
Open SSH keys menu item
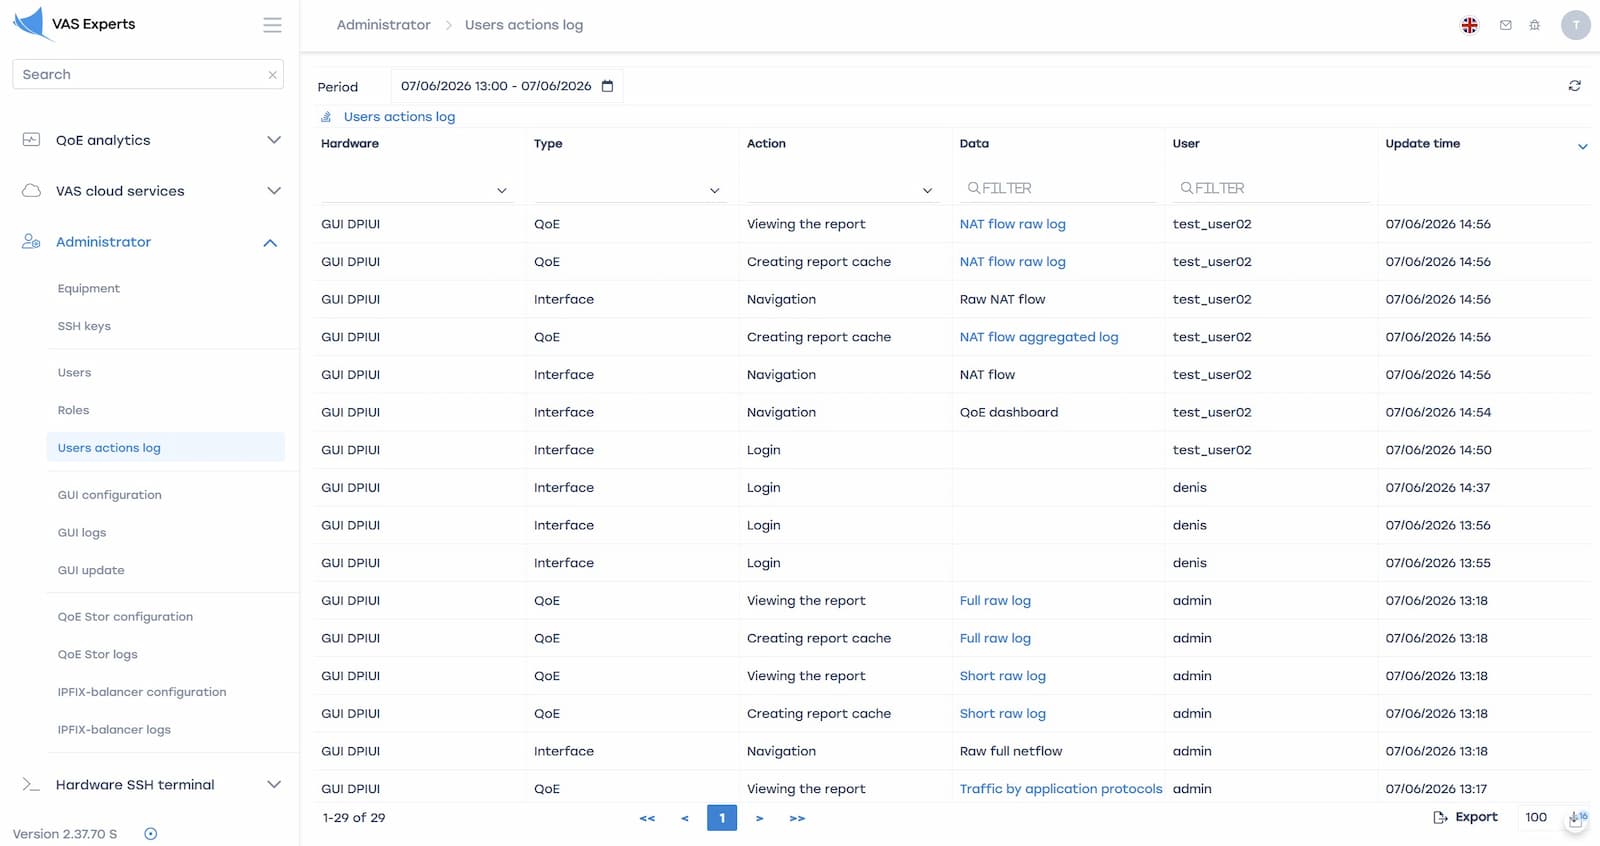coord(84,326)
